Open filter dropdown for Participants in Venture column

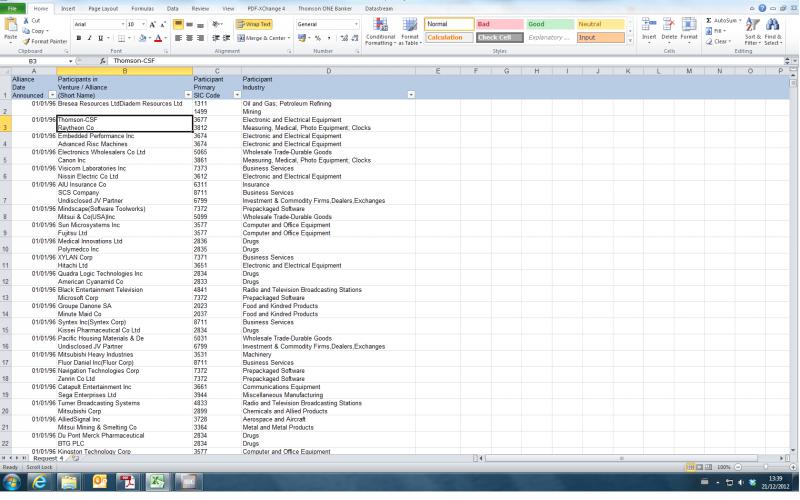coord(188,95)
